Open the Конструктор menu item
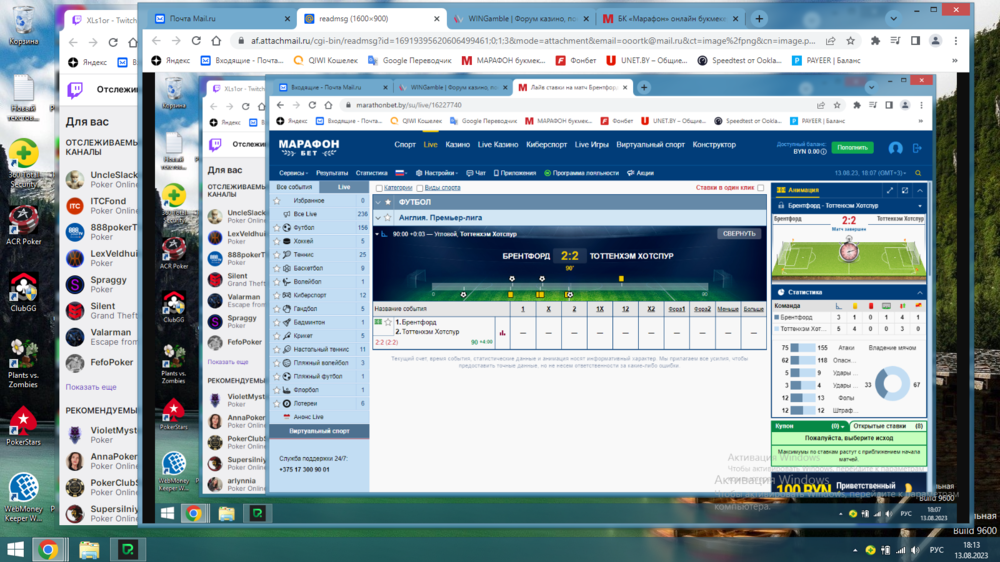Screen dimensions: 1000x562 (714, 145)
